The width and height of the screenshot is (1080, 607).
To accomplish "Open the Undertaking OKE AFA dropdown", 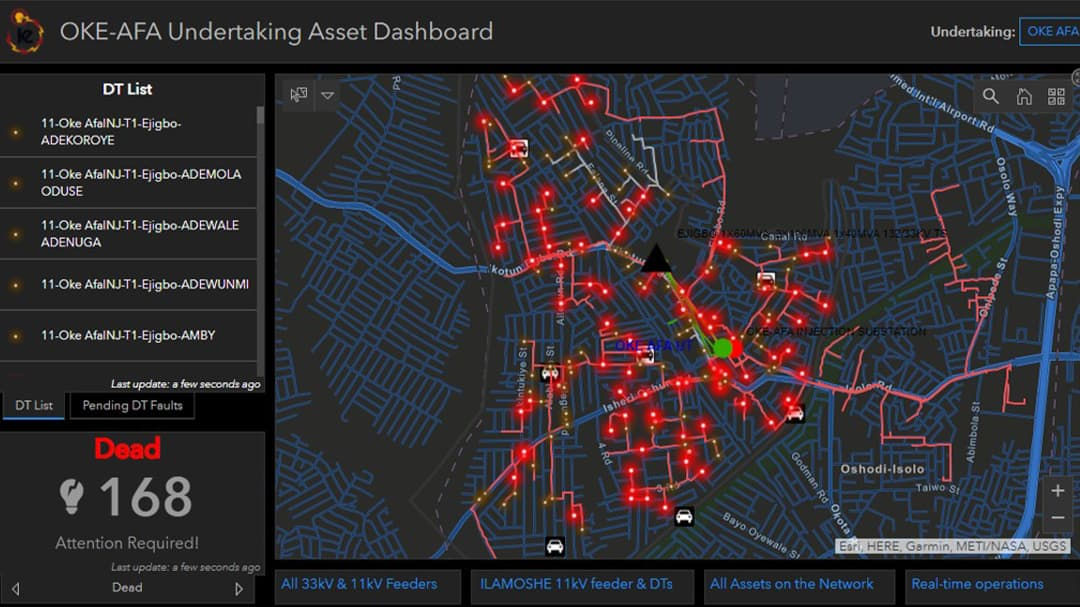I will (1052, 31).
